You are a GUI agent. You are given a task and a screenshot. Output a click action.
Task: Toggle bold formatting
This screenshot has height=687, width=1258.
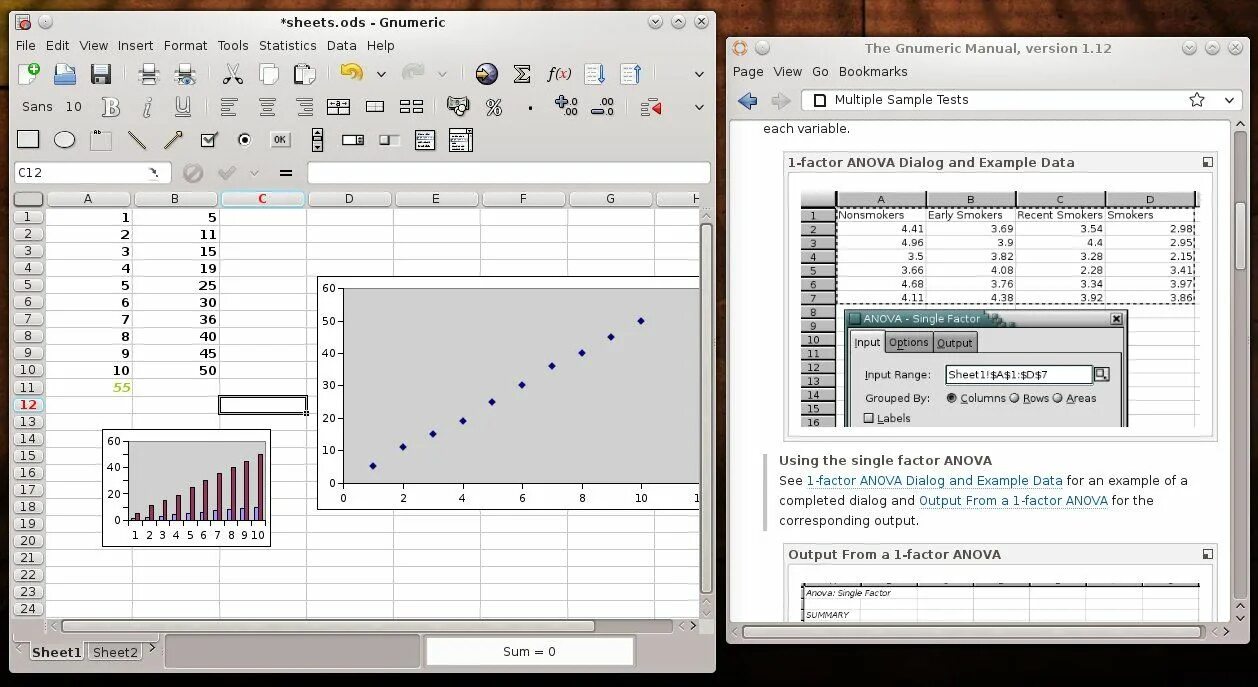pyautogui.click(x=111, y=107)
